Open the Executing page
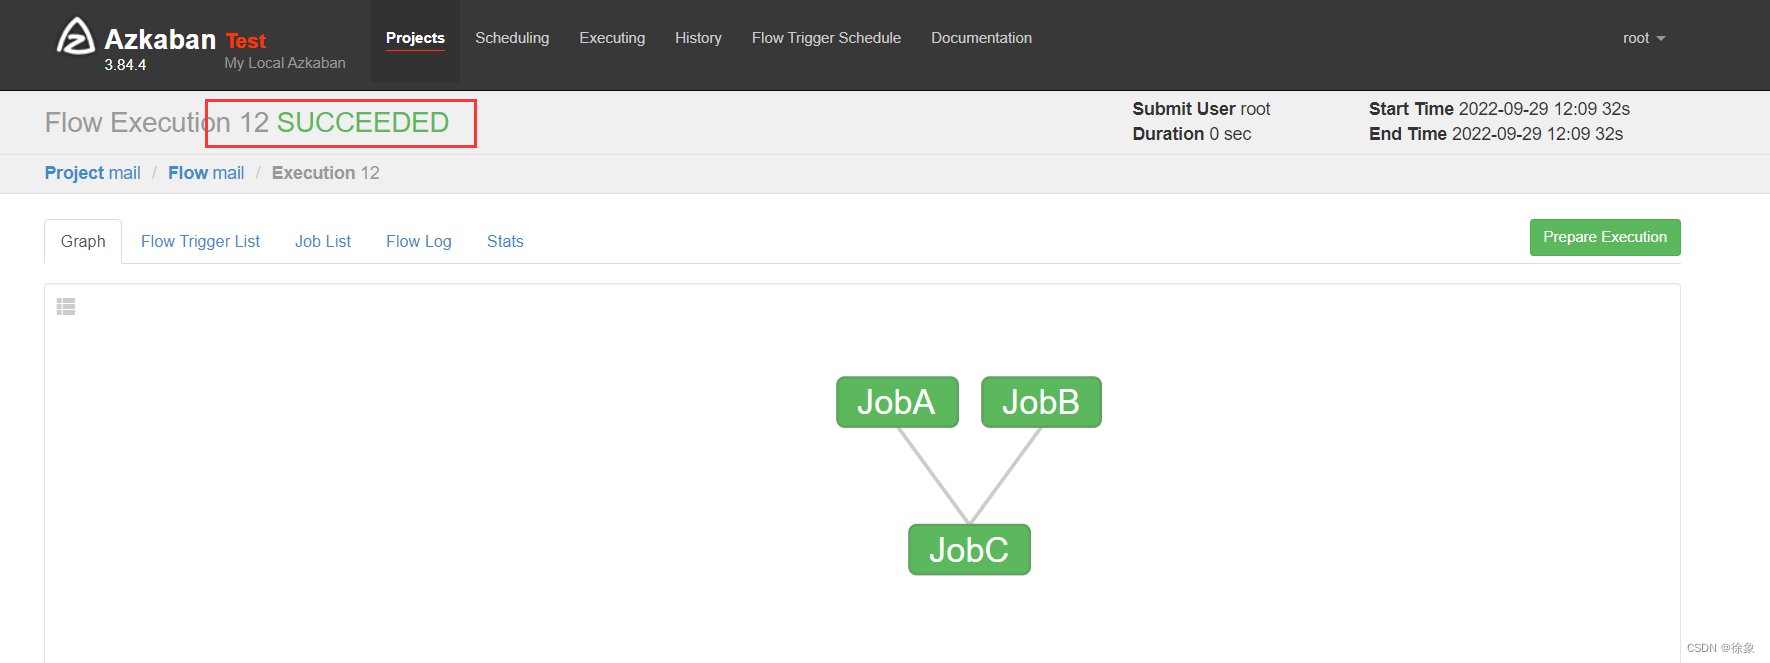 point(612,38)
